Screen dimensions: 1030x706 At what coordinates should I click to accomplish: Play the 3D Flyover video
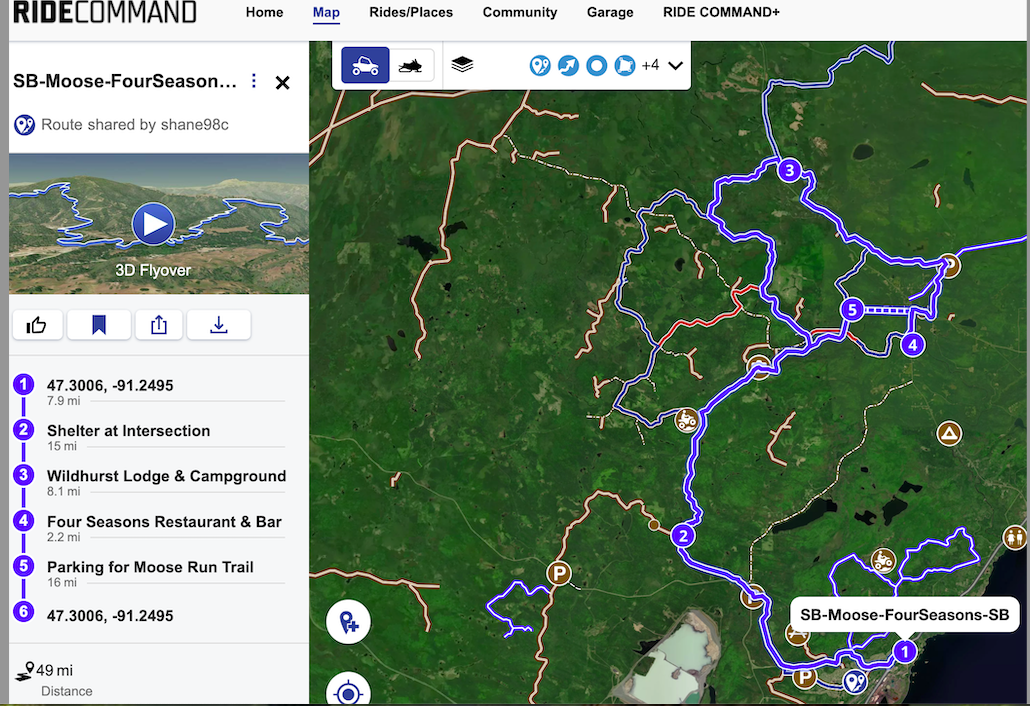tap(154, 224)
